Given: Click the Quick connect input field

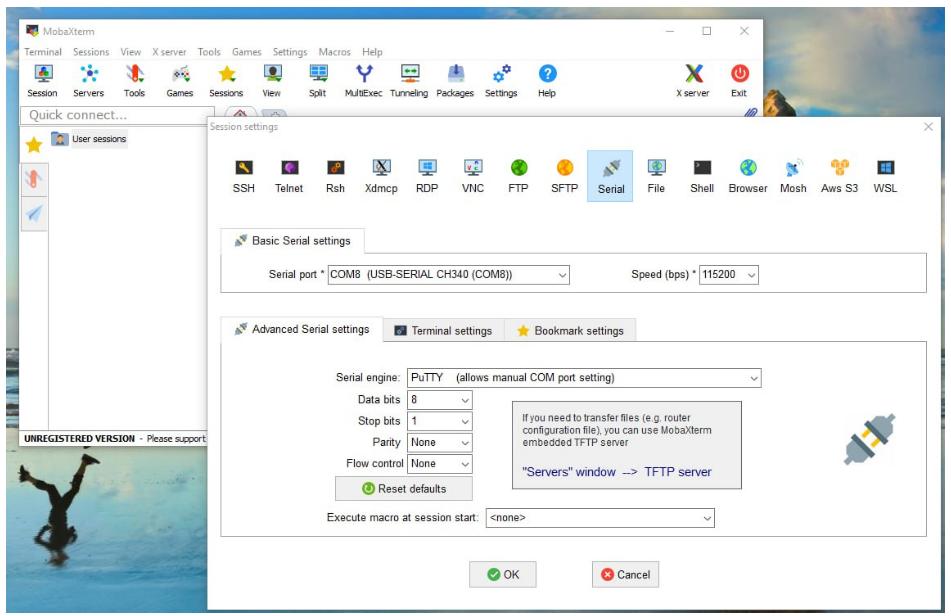Looking at the screenshot, I should (117, 115).
